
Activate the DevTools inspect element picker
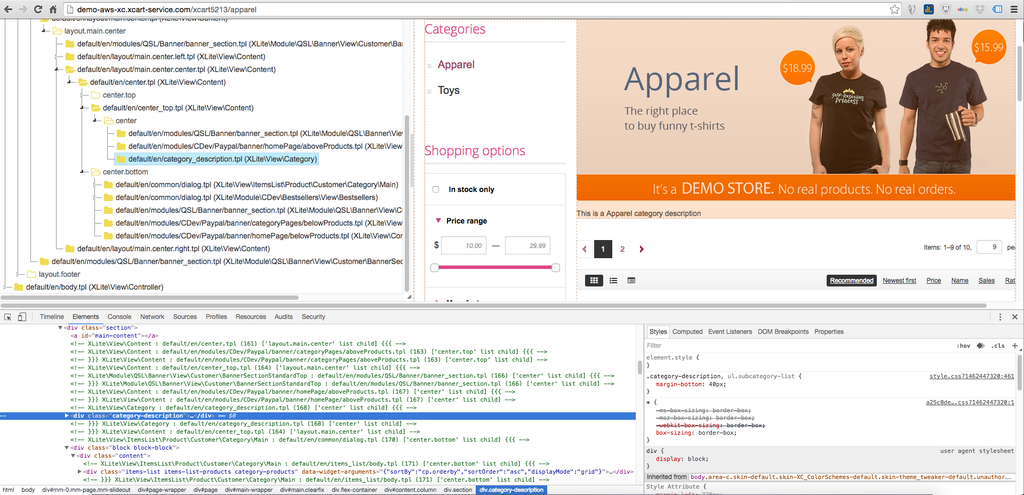tap(8, 317)
